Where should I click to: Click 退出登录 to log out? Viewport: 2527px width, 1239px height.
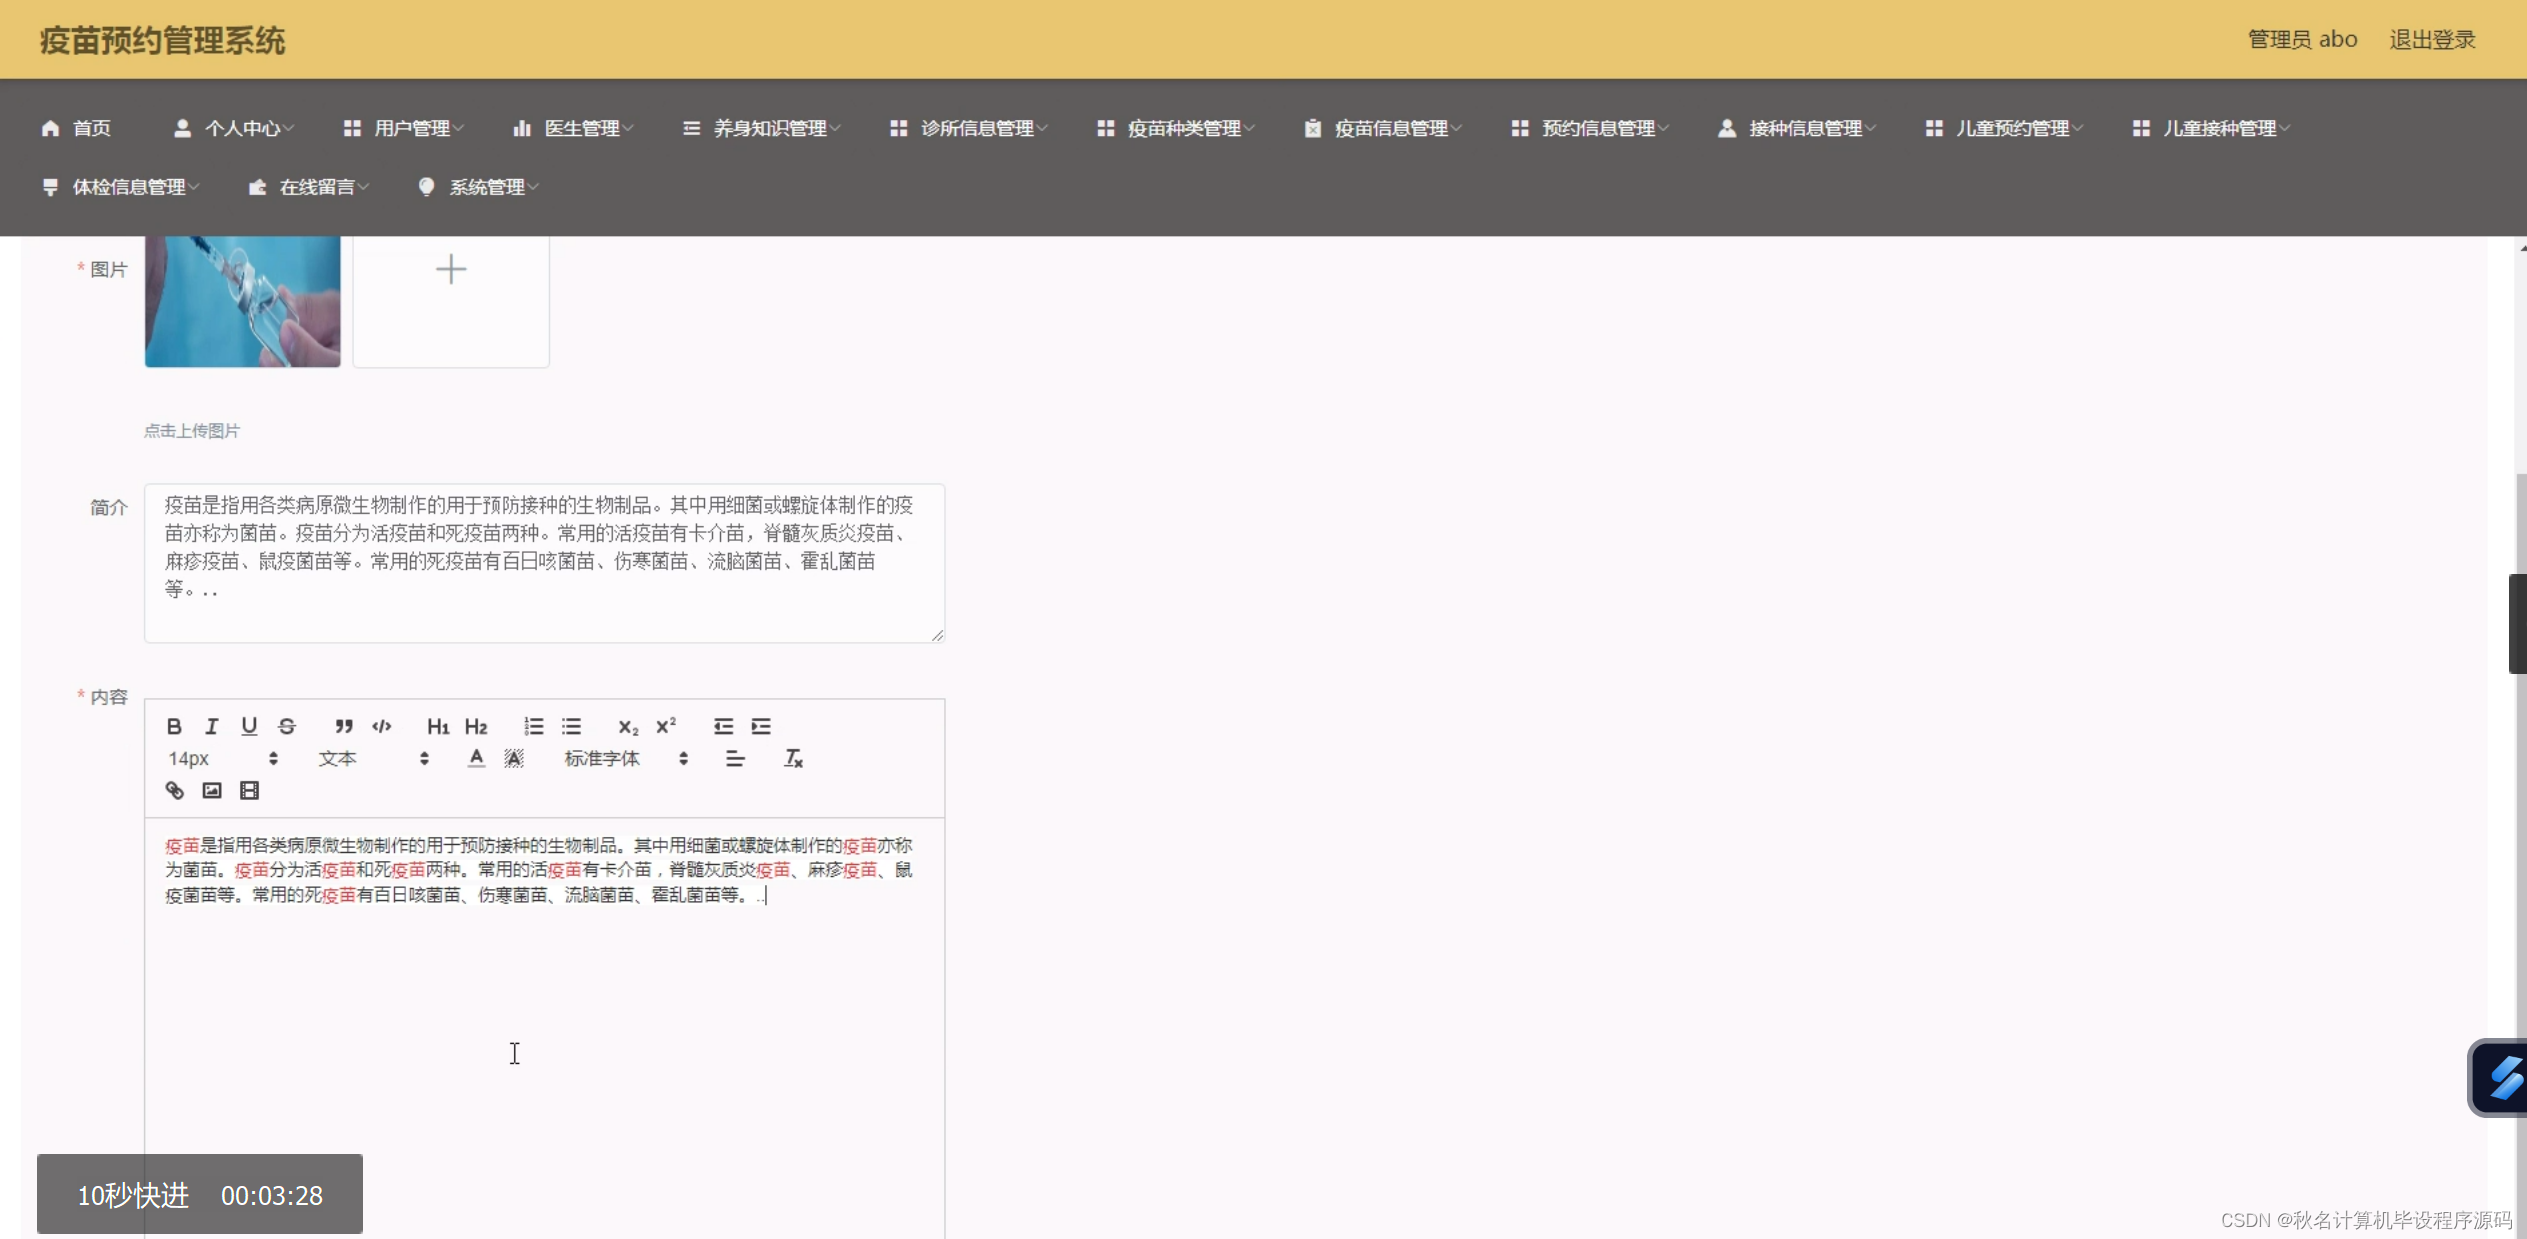[2431, 39]
